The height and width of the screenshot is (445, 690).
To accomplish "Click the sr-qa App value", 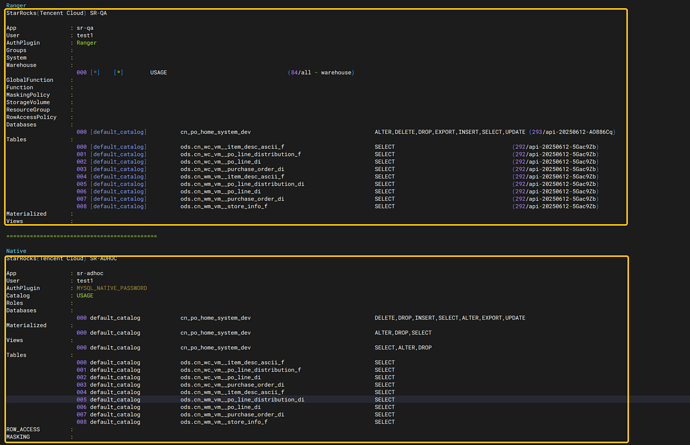I will pos(85,28).
